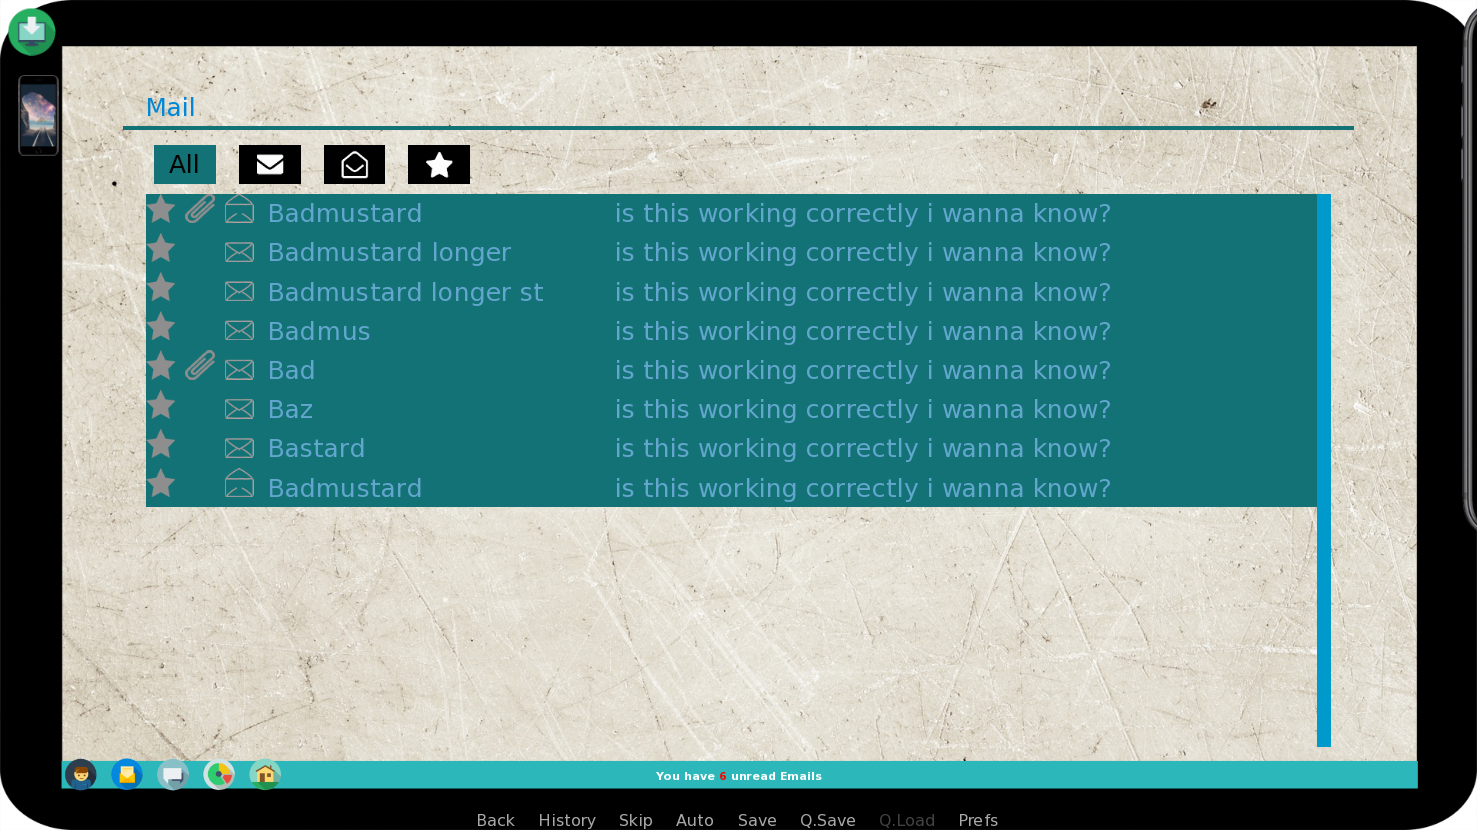Click the open envelope beside the paperclip Badmustard row
The width and height of the screenshot is (1477, 830).
coord(239,209)
